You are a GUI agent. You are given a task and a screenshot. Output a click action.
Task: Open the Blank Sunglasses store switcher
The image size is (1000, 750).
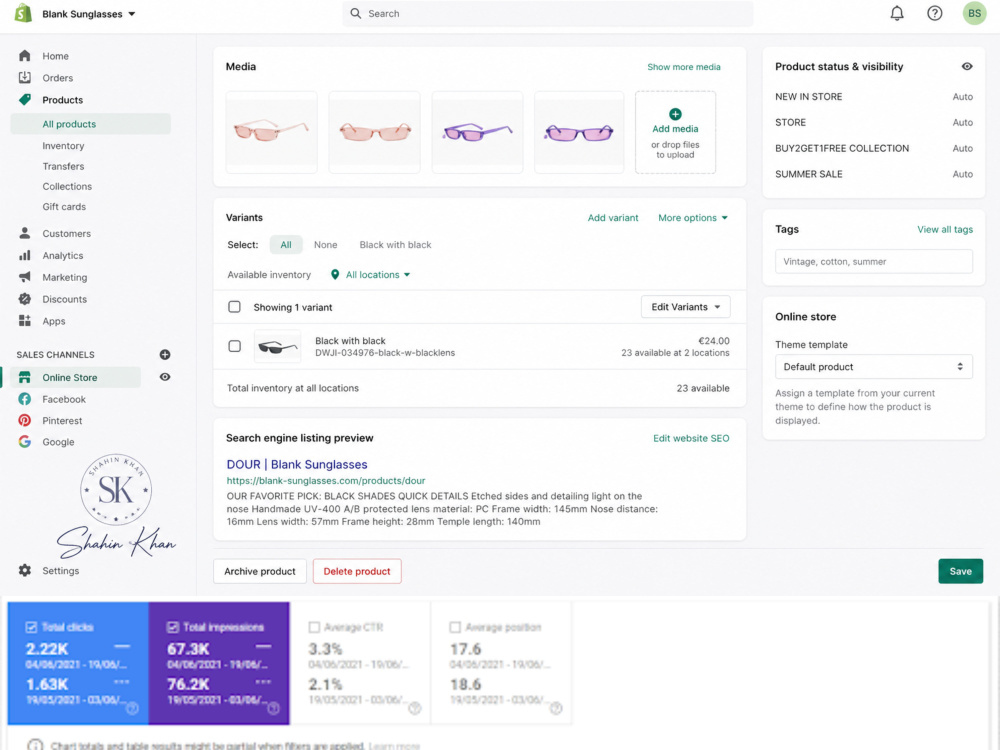[89, 14]
